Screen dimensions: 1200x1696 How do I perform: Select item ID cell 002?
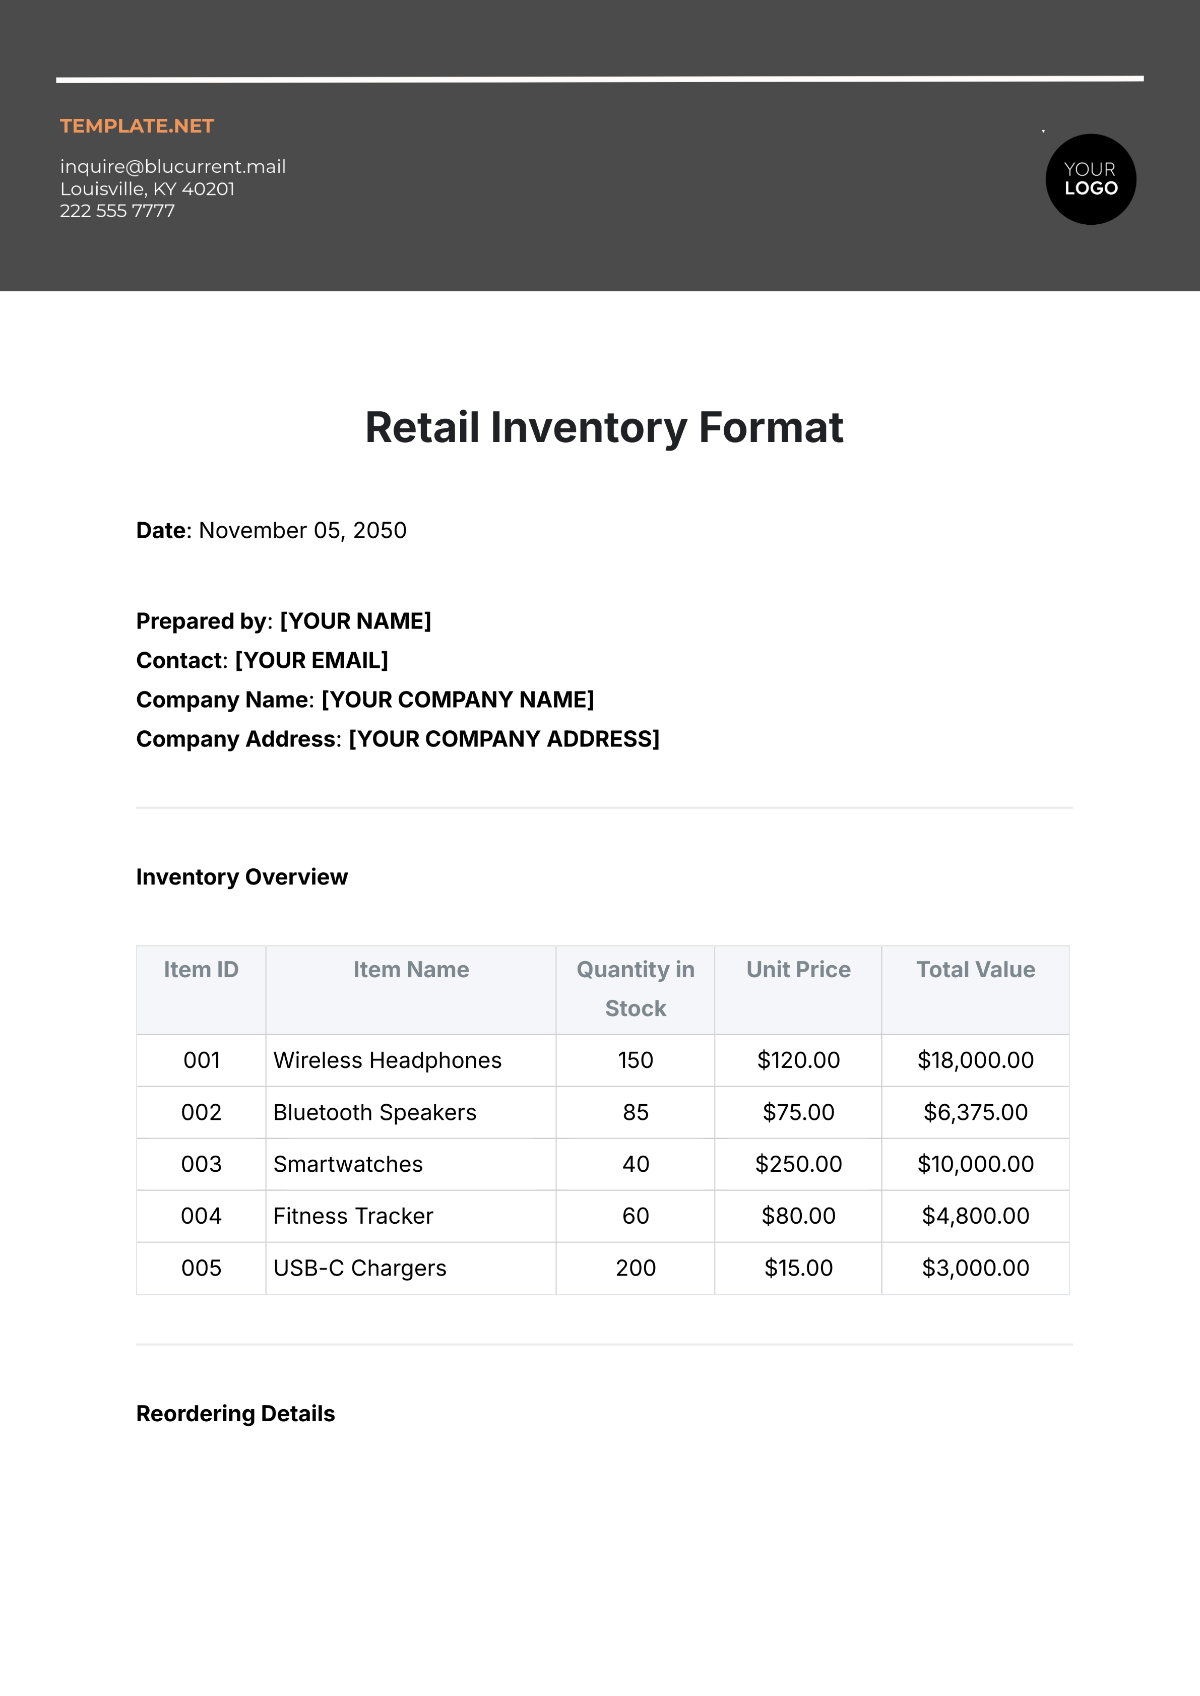[x=201, y=1112]
